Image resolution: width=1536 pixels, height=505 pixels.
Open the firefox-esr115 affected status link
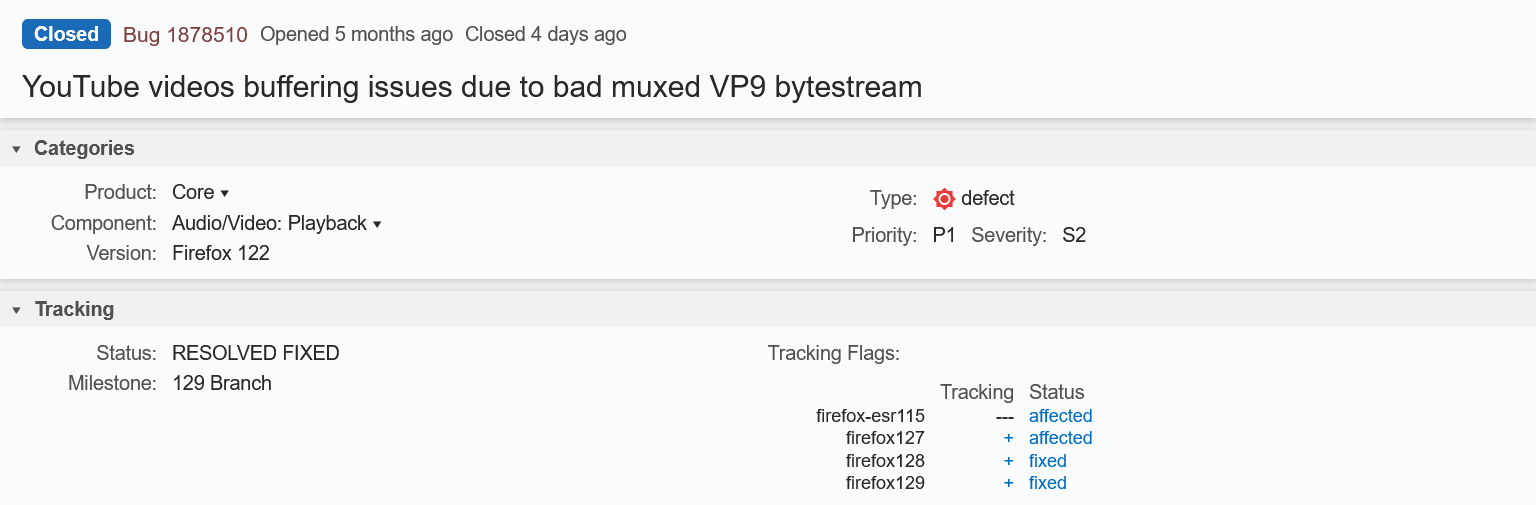coord(1060,416)
